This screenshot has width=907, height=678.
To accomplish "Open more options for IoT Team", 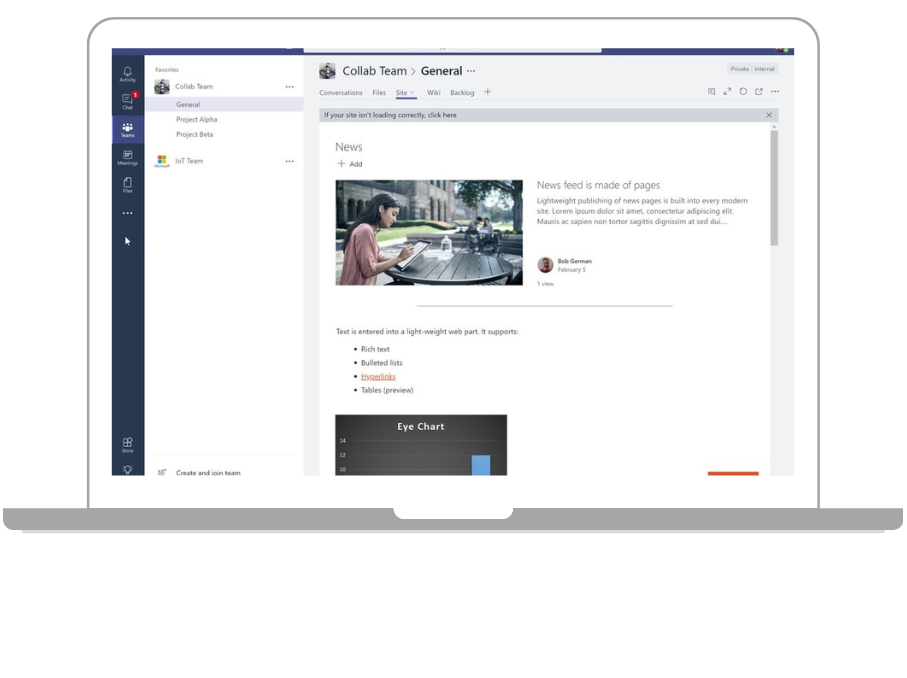I will point(290,161).
